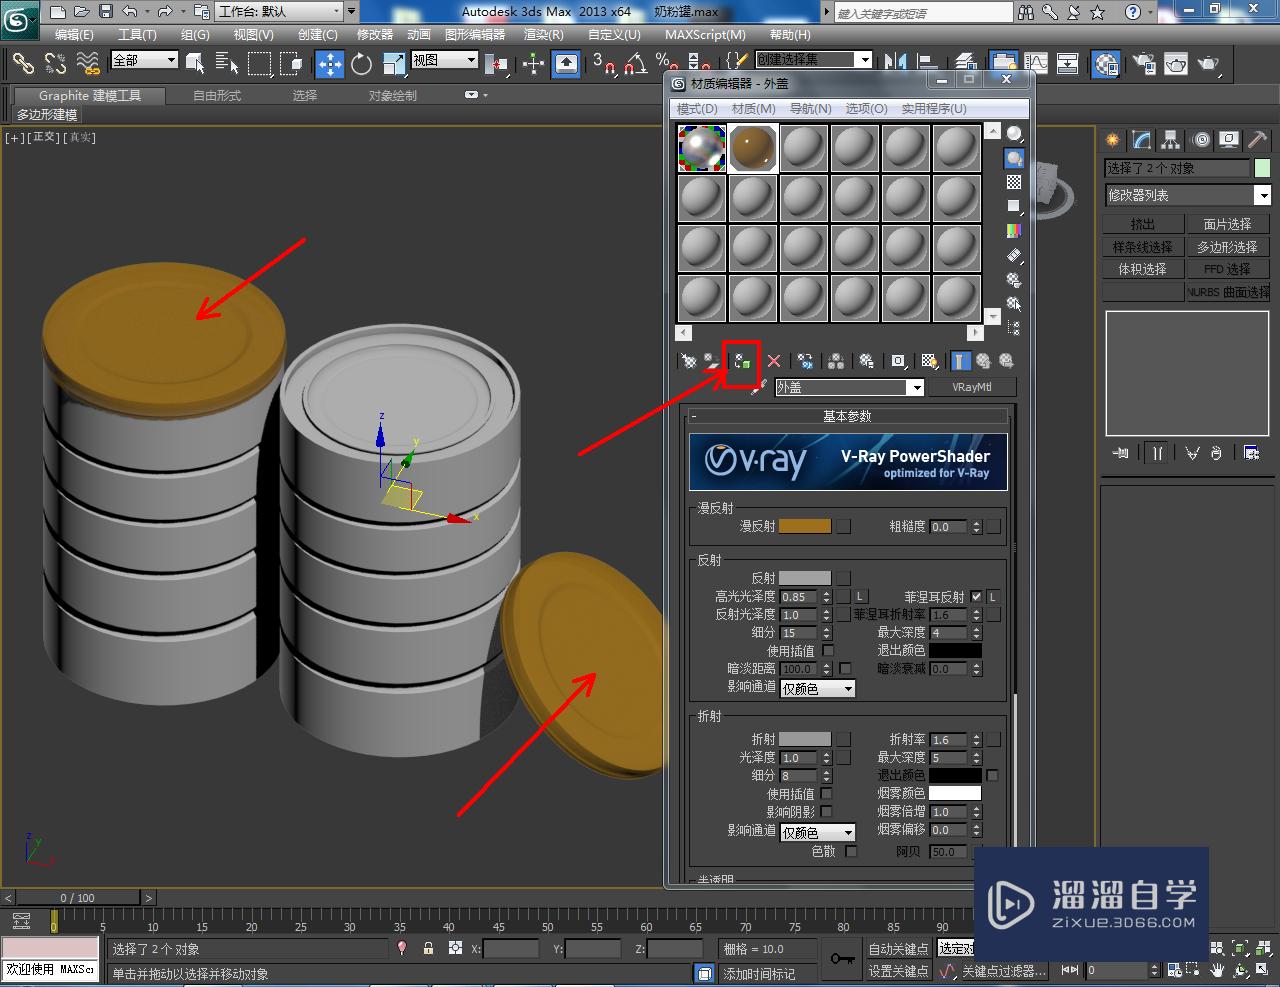Screen dimensions: 1280x987
Task: Open the Modify command panel tab
Action: [x=1142, y=140]
